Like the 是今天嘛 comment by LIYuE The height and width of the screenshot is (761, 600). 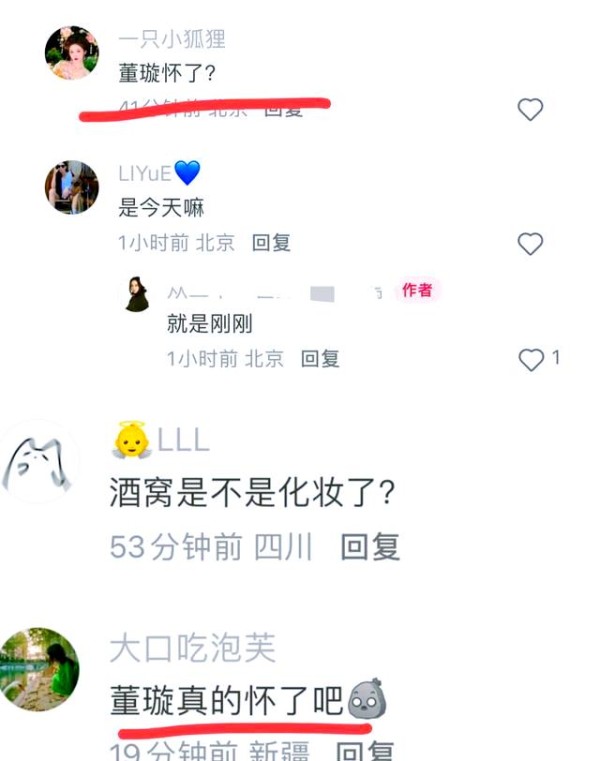[x=530, y=244]
